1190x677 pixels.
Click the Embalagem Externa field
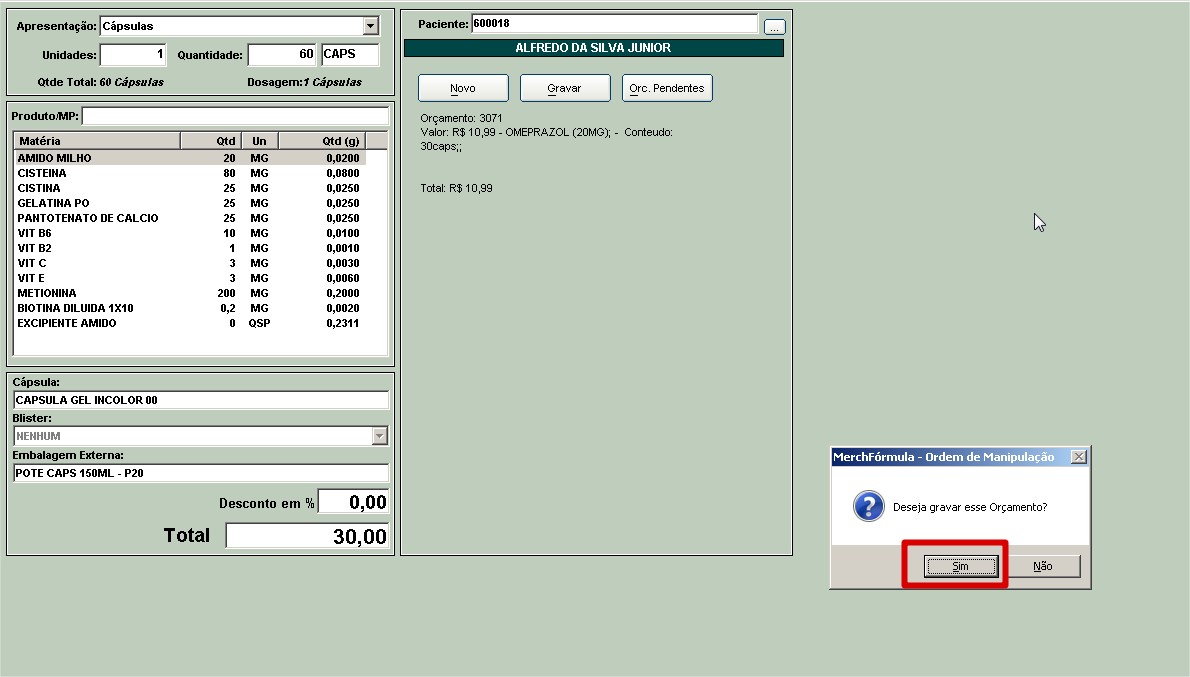click(200, 473)
